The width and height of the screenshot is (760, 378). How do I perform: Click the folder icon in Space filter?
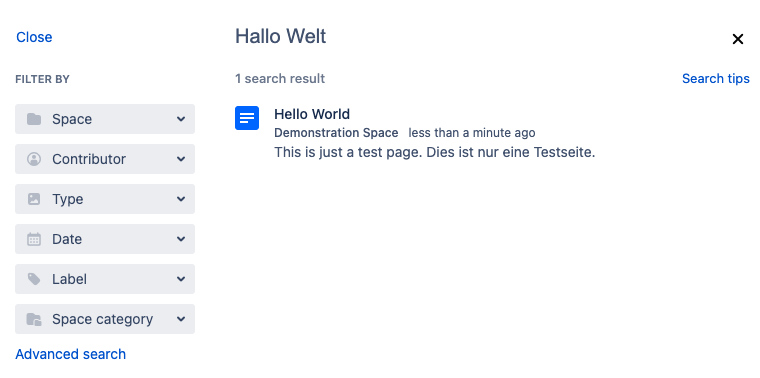(34, 119)
